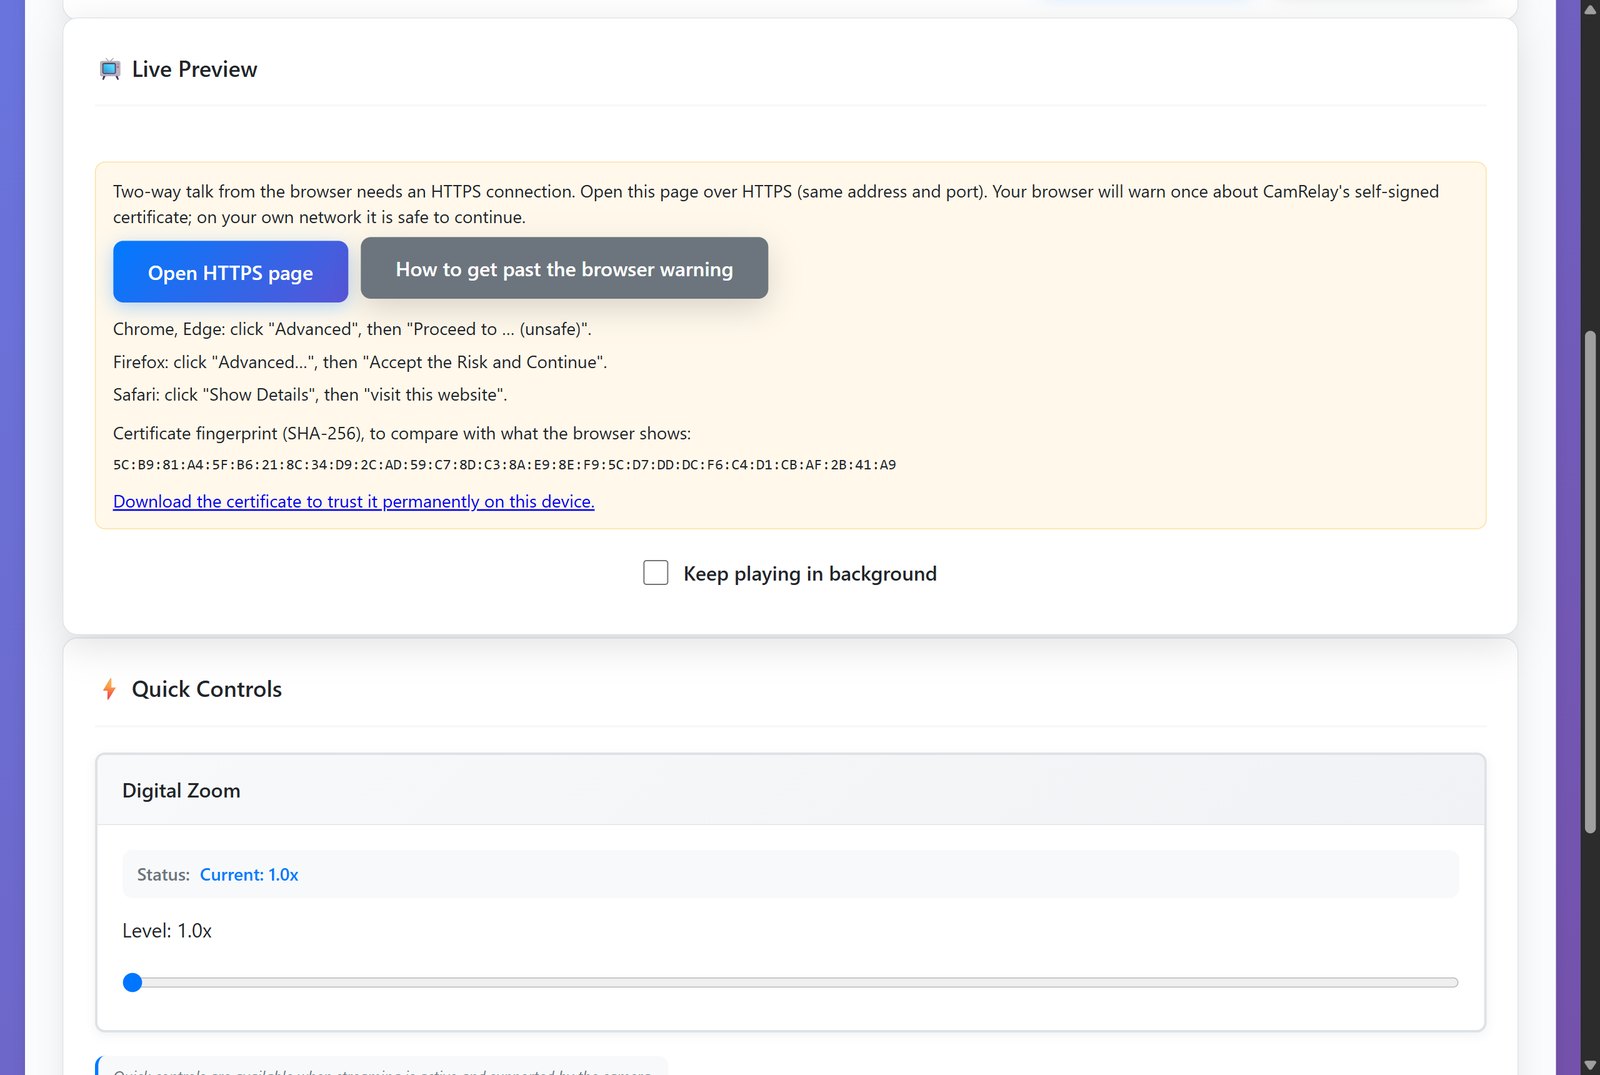Select the certificate fingerprint text 5C:B9:81…

click(x=504, y=465)
